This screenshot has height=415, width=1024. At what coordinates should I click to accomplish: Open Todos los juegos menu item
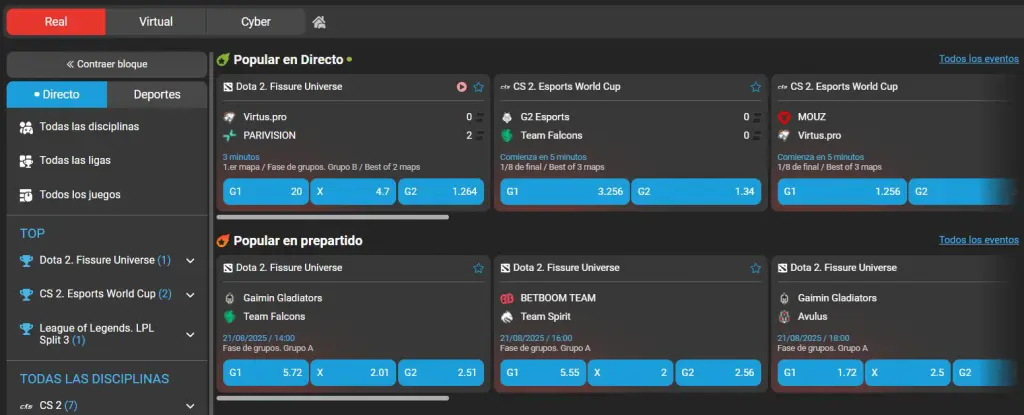(x=106, y=195)
